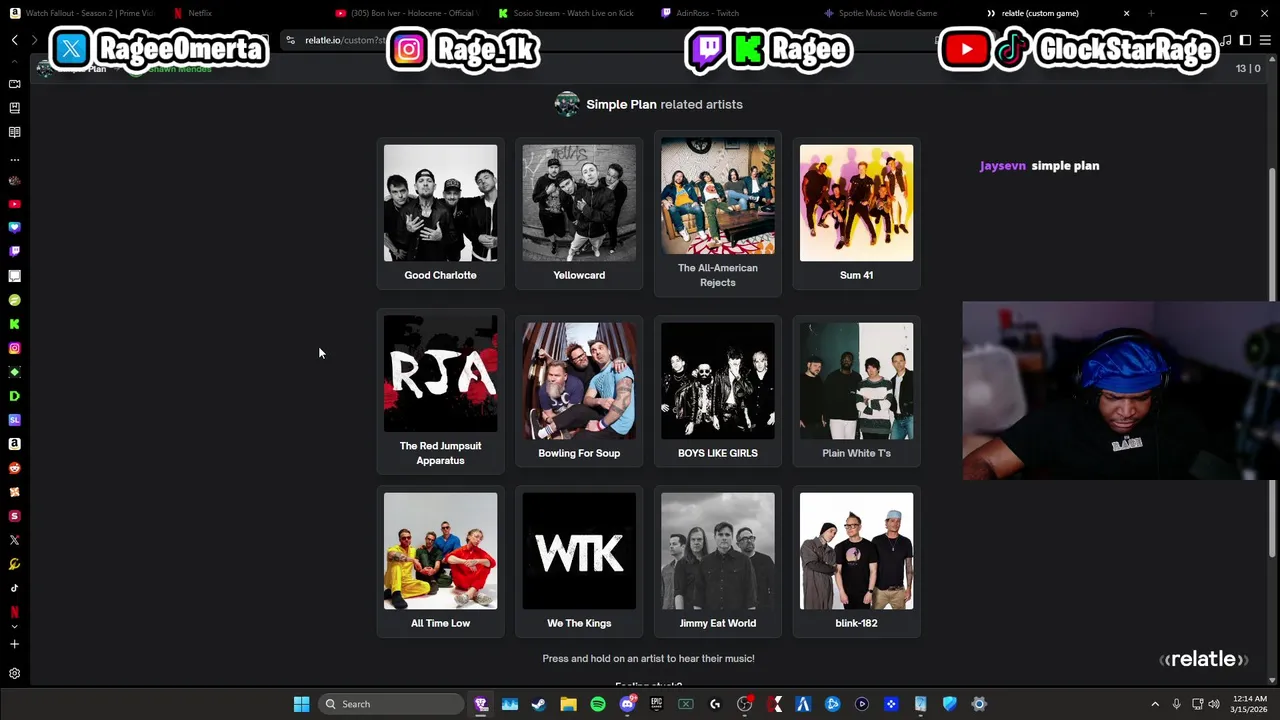Open Windows Start menu
The height and width of the screenshot is (720, 1280).
[x=301, y=704]
